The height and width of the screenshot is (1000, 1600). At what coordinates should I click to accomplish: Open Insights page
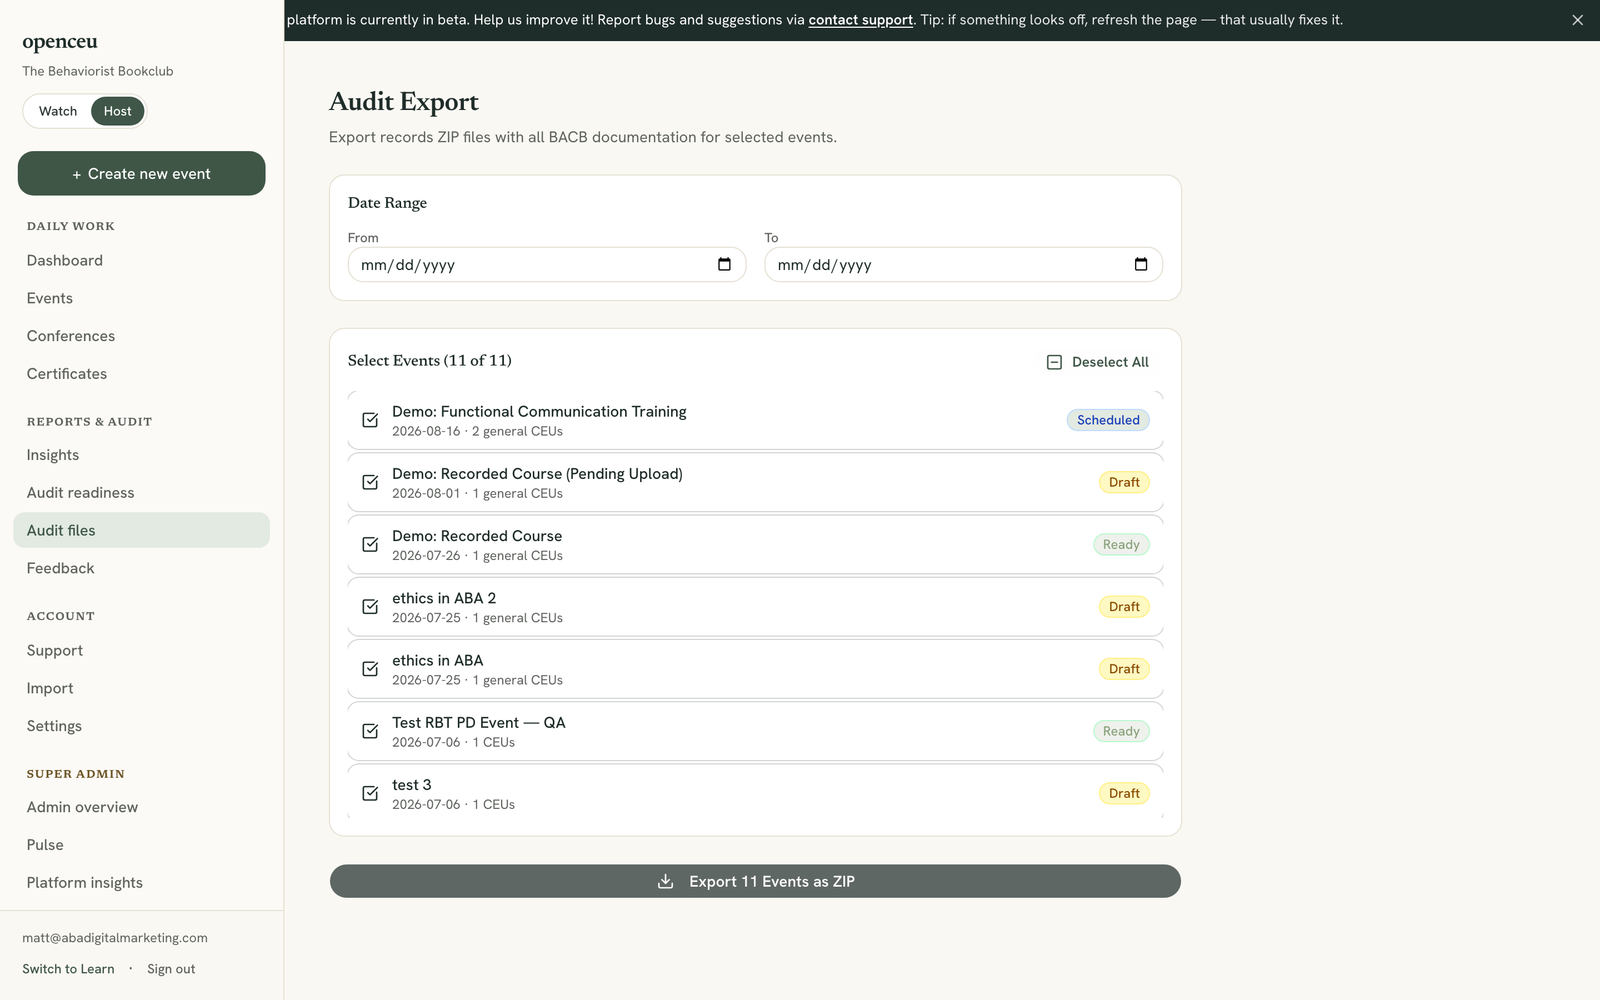click(142, 455)
